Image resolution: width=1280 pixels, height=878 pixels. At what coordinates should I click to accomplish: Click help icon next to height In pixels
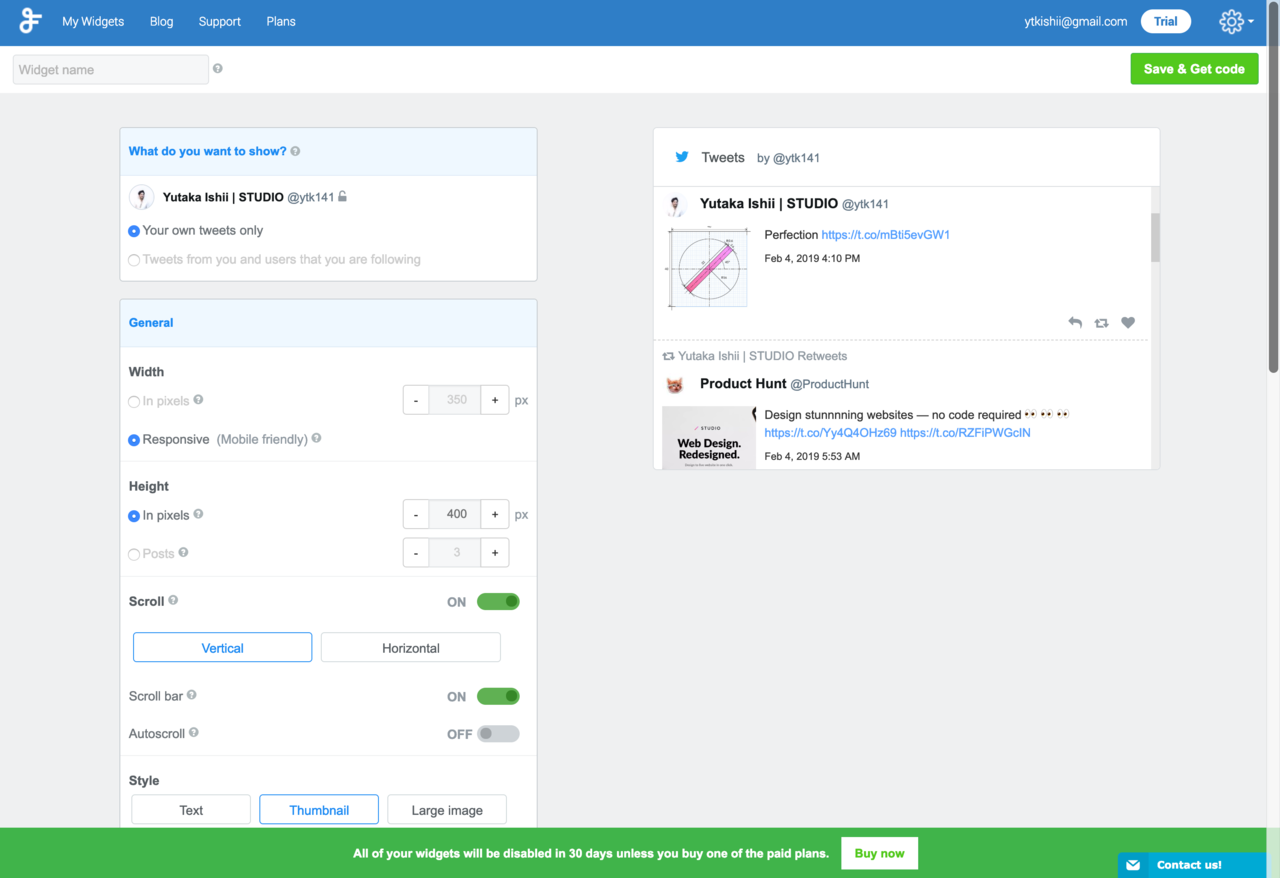tap(198, 514)
